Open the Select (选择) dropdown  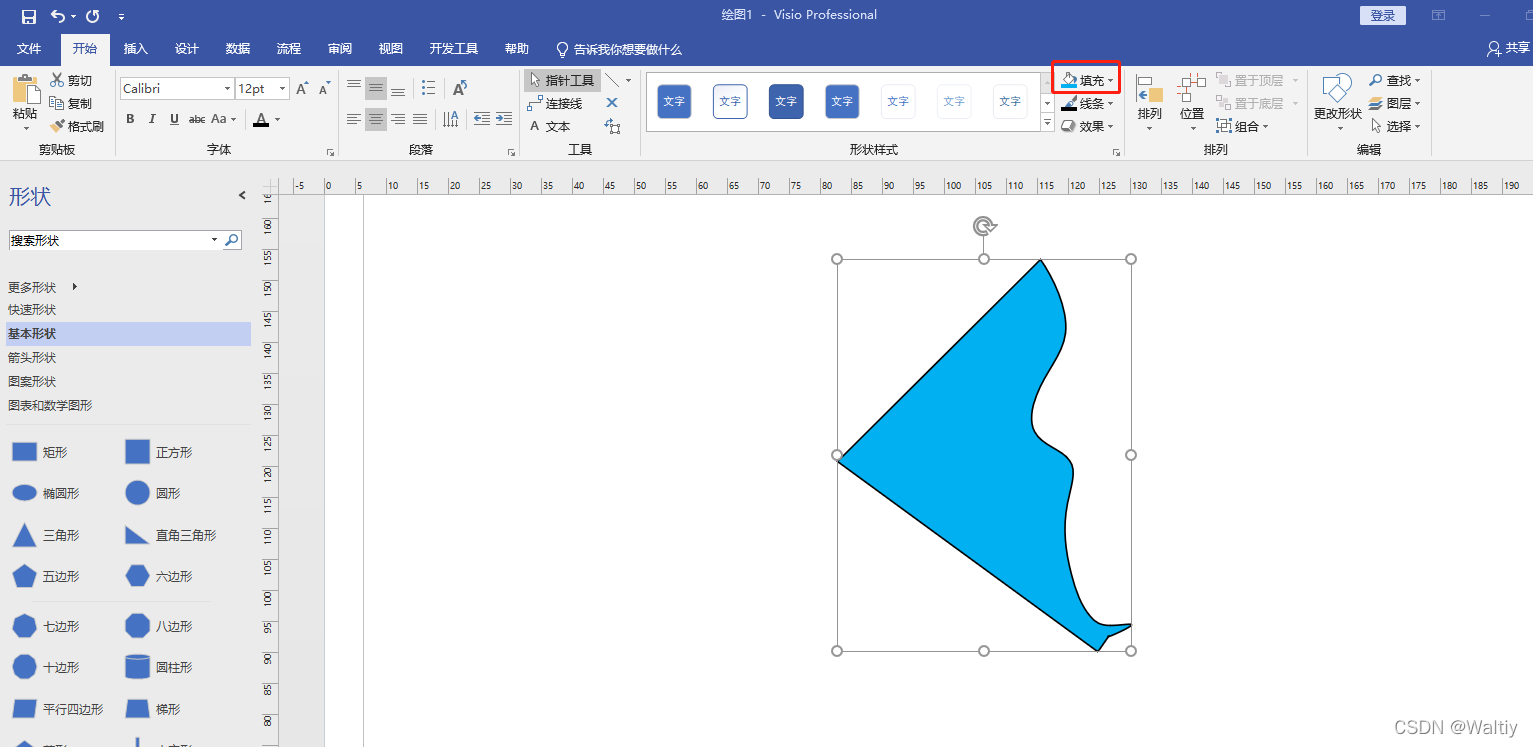coord(1394,126)
